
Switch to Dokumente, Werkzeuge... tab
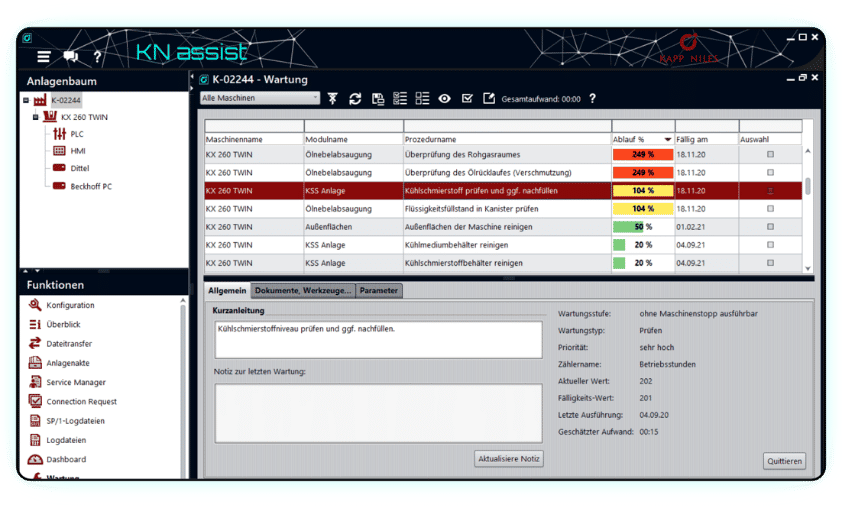pos(303,291)
